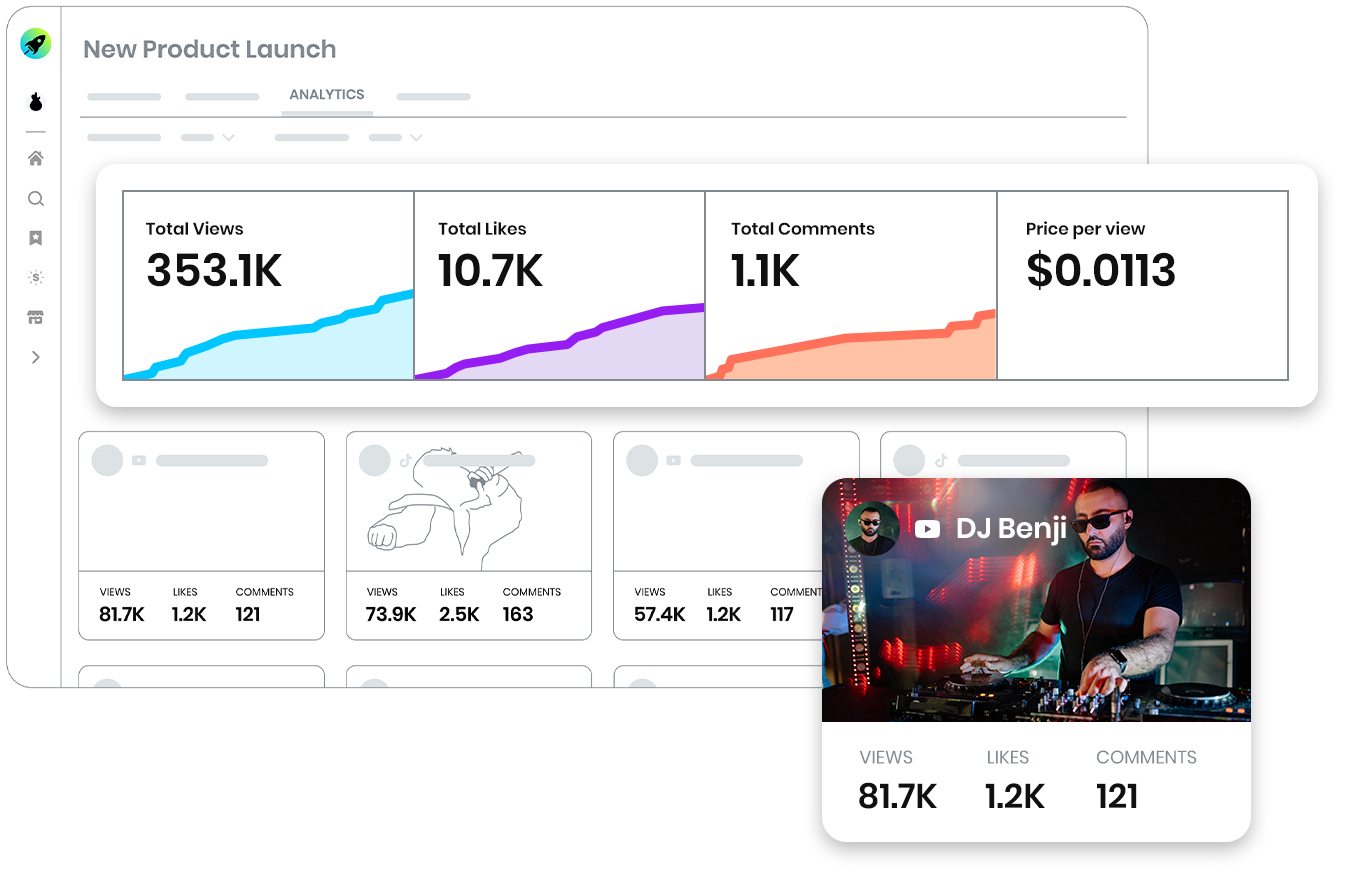The image size is (1350, 880).
Task: Click DJ Benji's round profile avatar
Action: (x=872, y=528)
